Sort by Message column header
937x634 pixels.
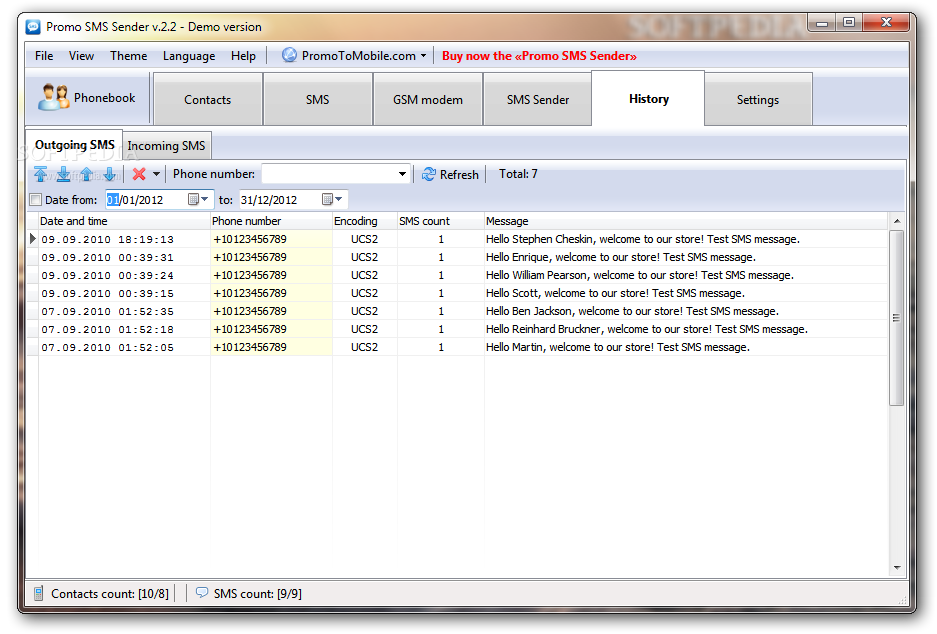[685, 221]
